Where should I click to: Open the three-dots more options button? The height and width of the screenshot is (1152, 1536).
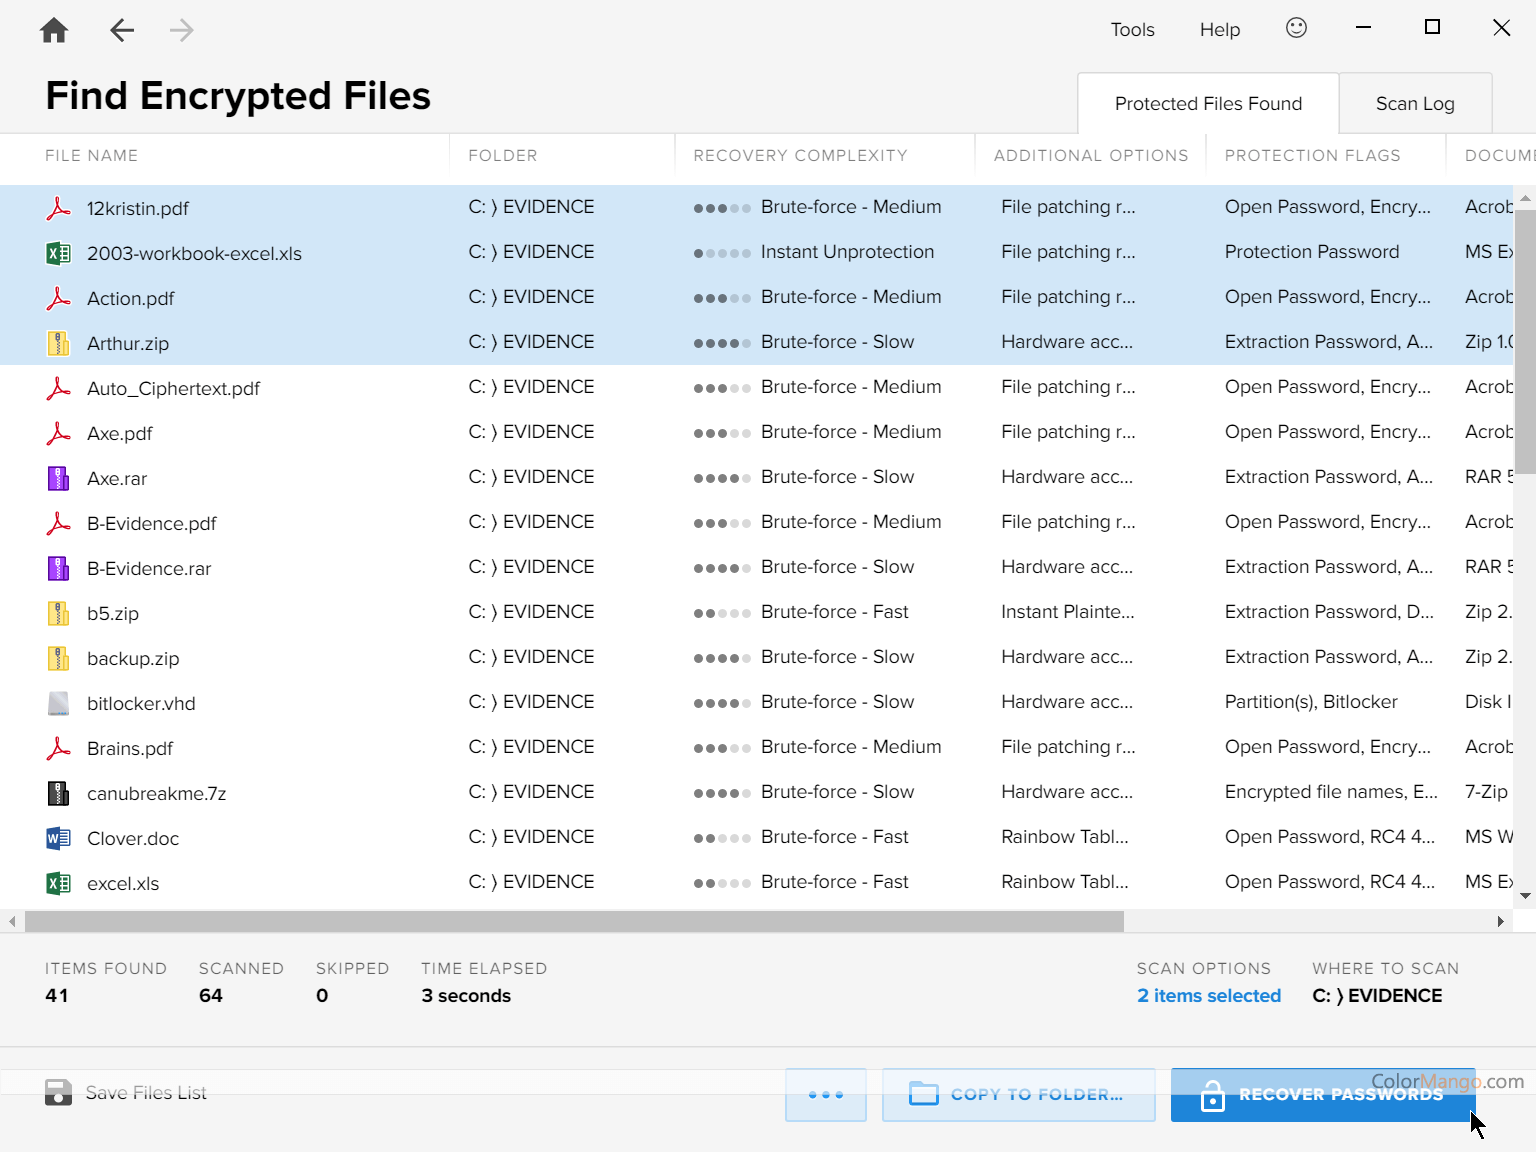click(x=825, y=1094)
